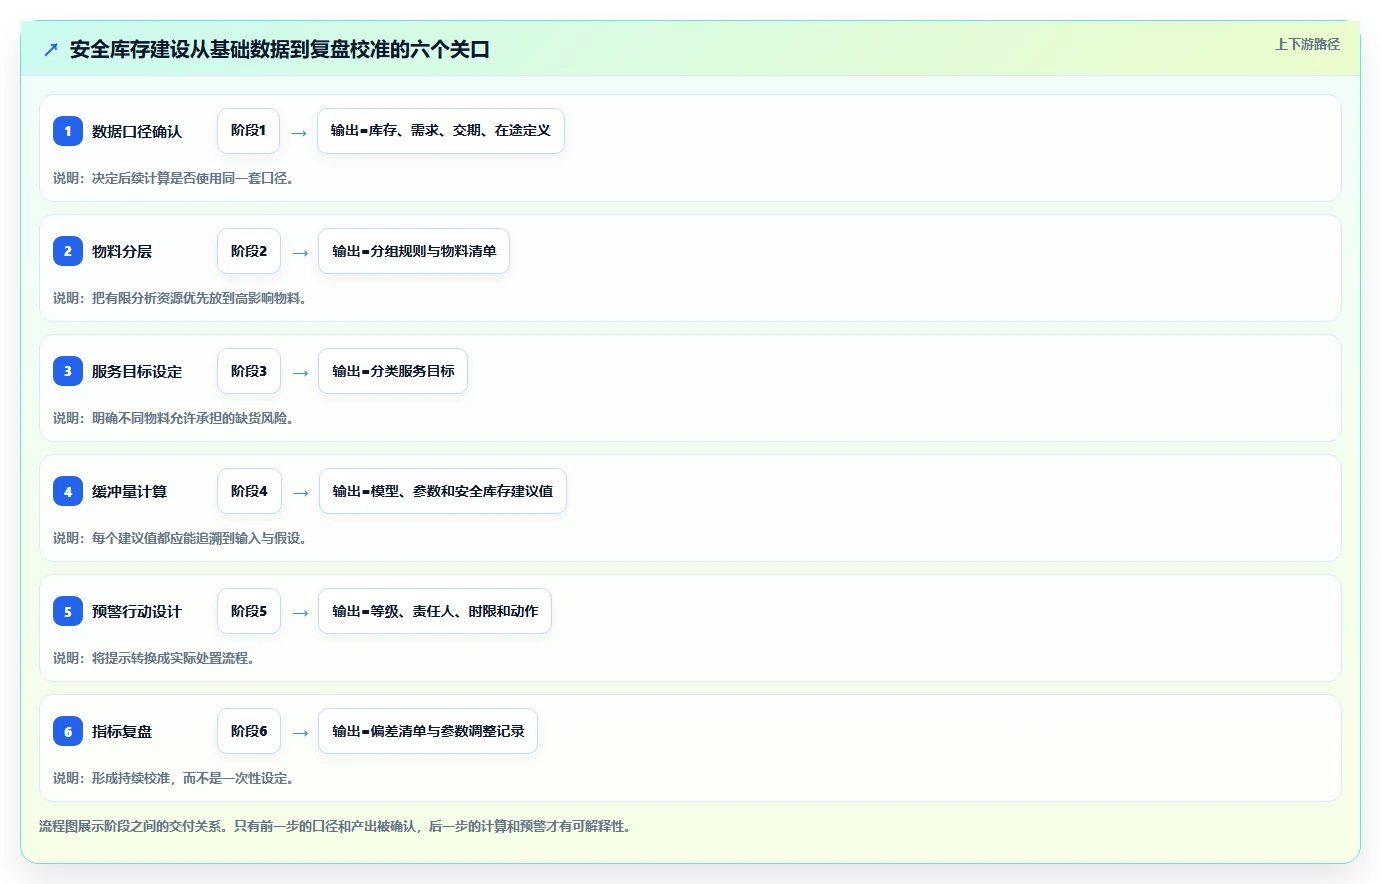Select the 阶段4 chip

pyautogui.click(x=249, y=491)
